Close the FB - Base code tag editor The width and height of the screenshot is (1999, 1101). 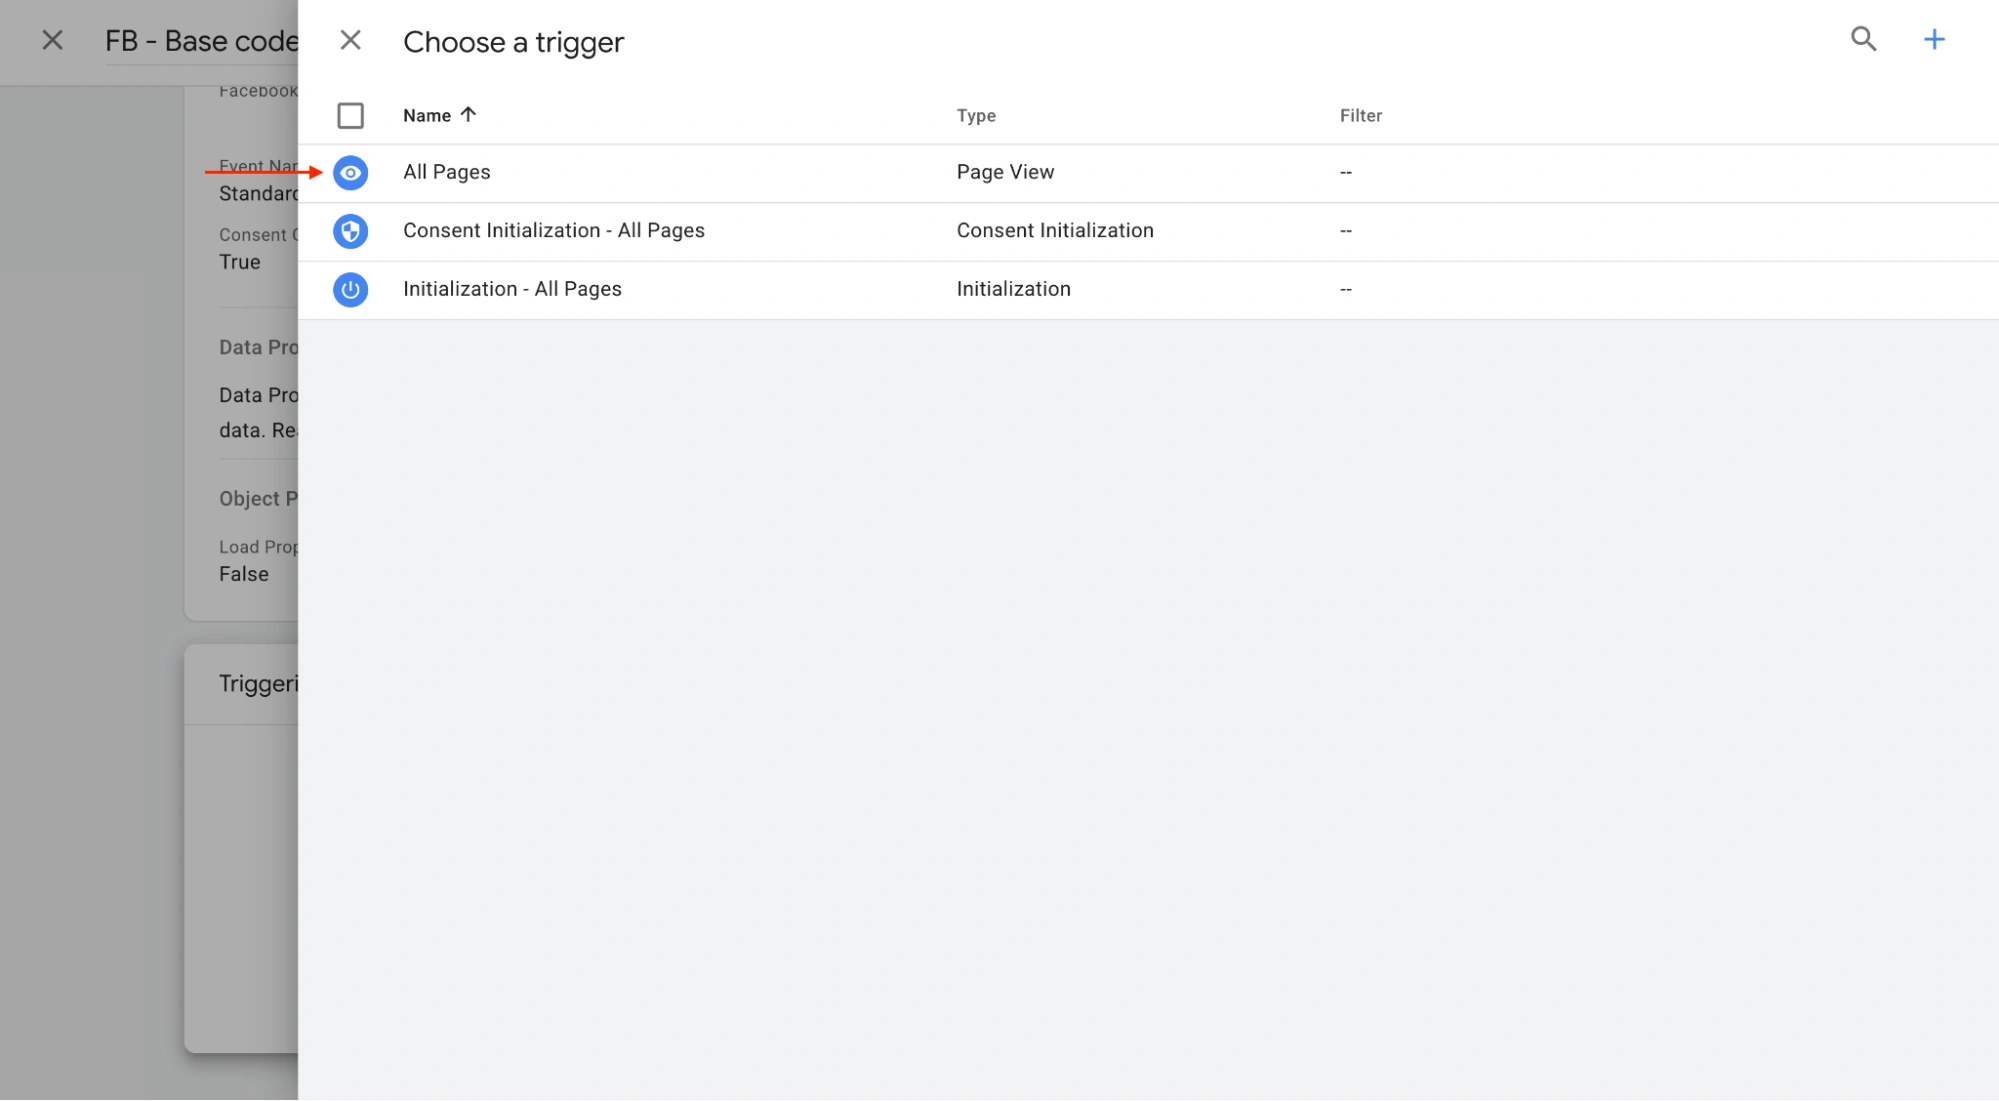click(x=53, y=41)
